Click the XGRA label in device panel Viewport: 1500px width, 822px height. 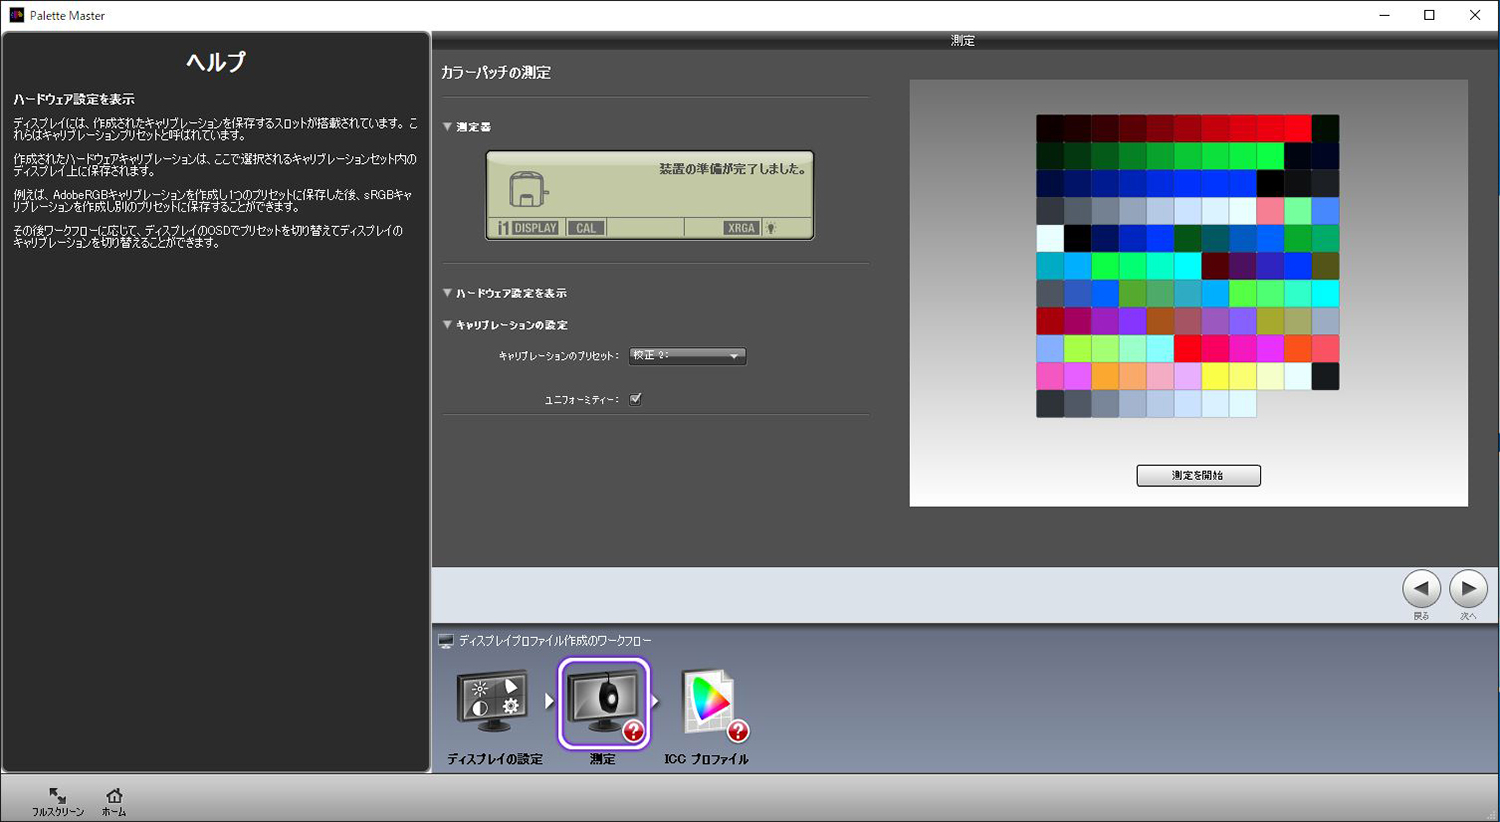pos(741,228)
